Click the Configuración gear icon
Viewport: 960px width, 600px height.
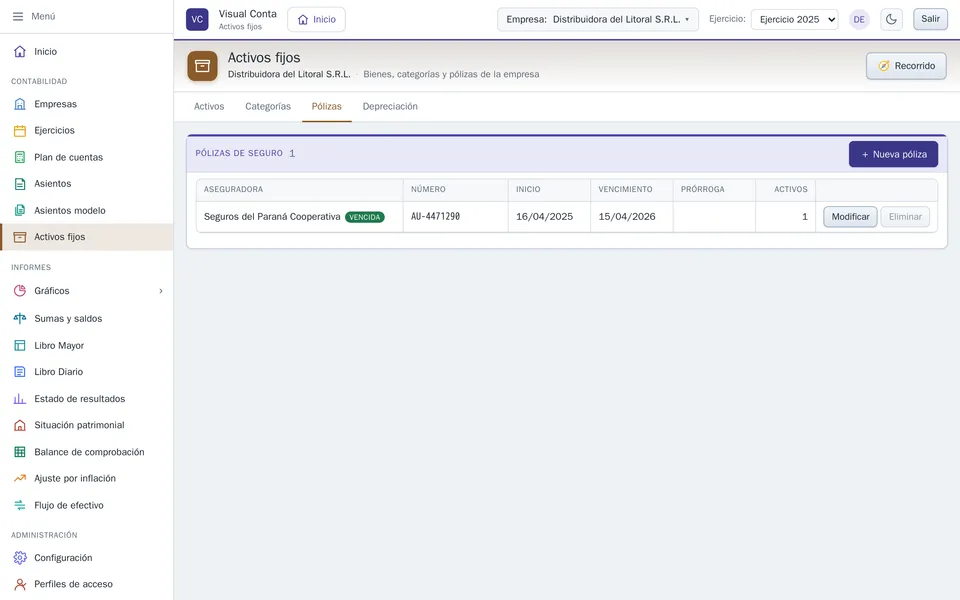[20, 558]
